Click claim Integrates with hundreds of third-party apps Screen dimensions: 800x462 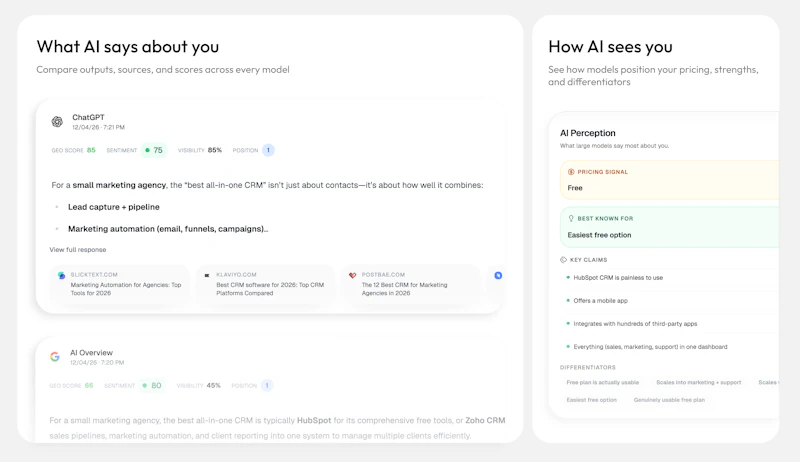click(635, 323)
